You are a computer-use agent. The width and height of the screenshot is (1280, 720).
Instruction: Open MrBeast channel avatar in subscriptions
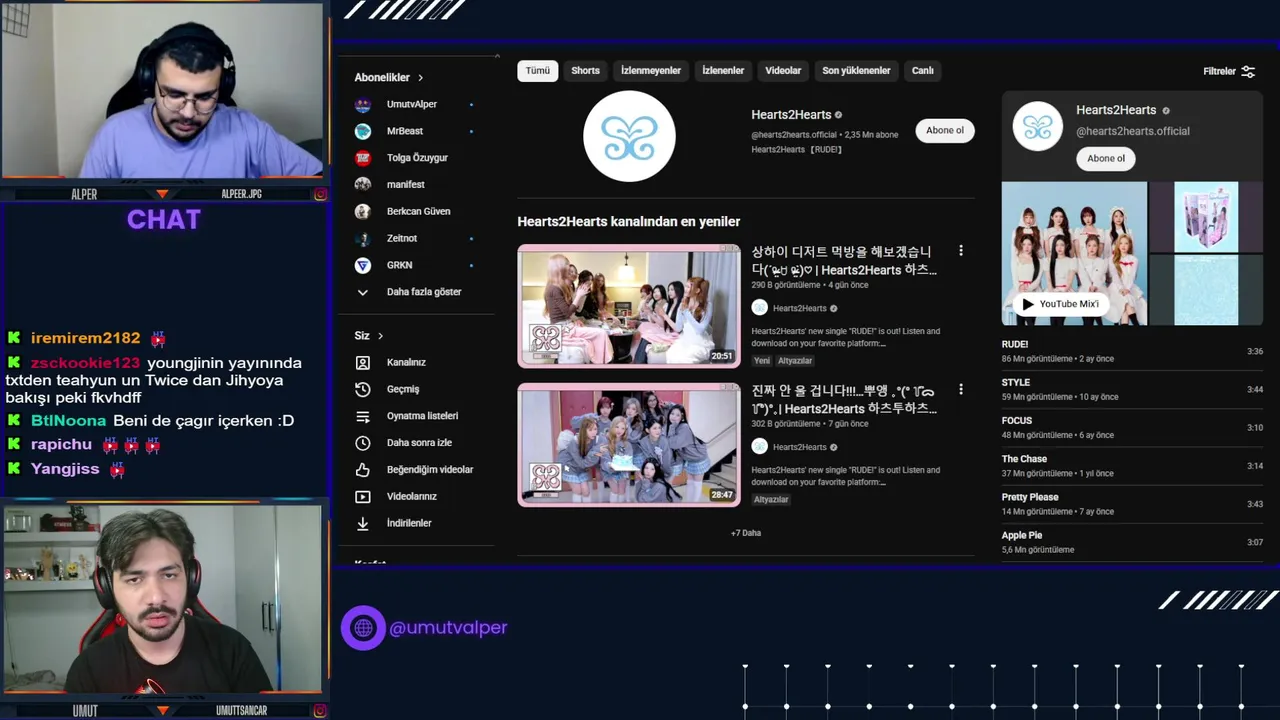[363, 131]
